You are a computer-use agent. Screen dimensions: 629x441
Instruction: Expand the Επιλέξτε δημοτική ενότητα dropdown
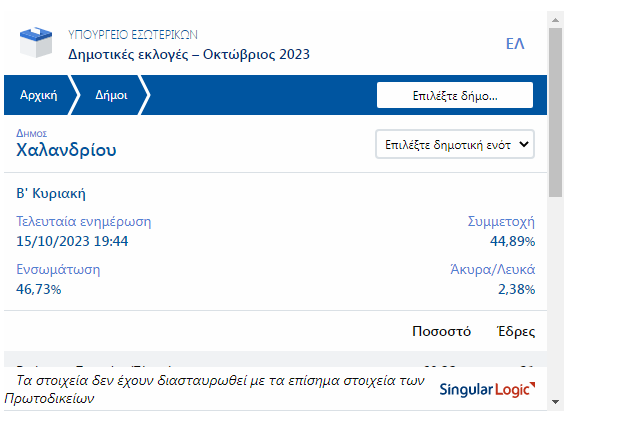(x=455, y=144)
